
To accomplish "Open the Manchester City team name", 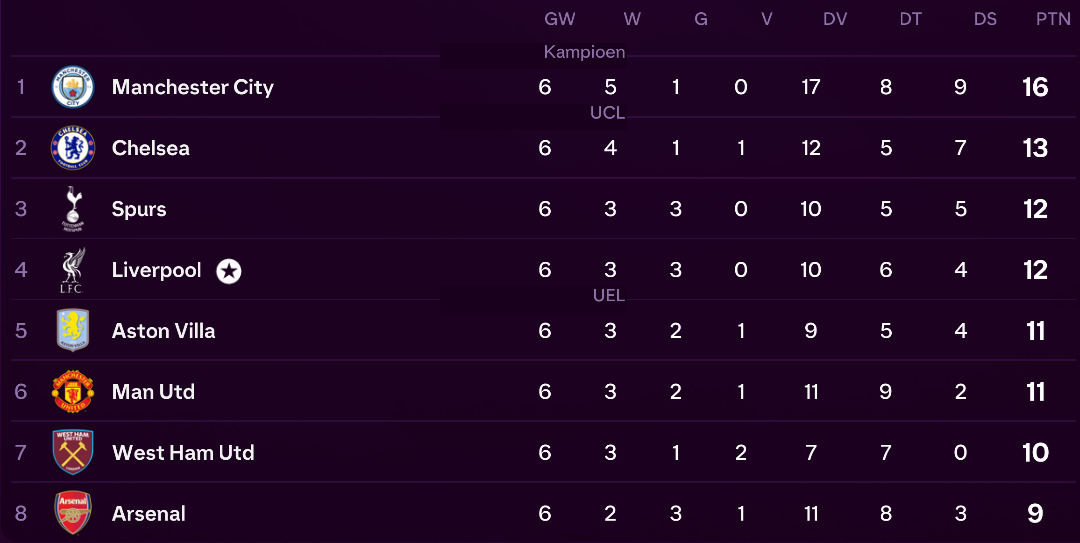I will (193, 88).
